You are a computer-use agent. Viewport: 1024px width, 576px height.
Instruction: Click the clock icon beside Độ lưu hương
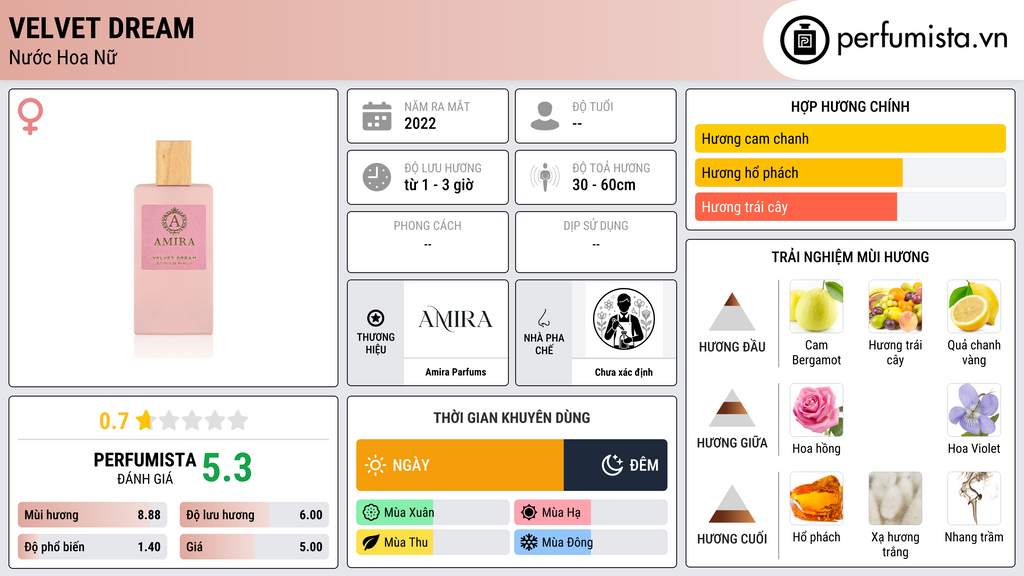pos(377,177)
